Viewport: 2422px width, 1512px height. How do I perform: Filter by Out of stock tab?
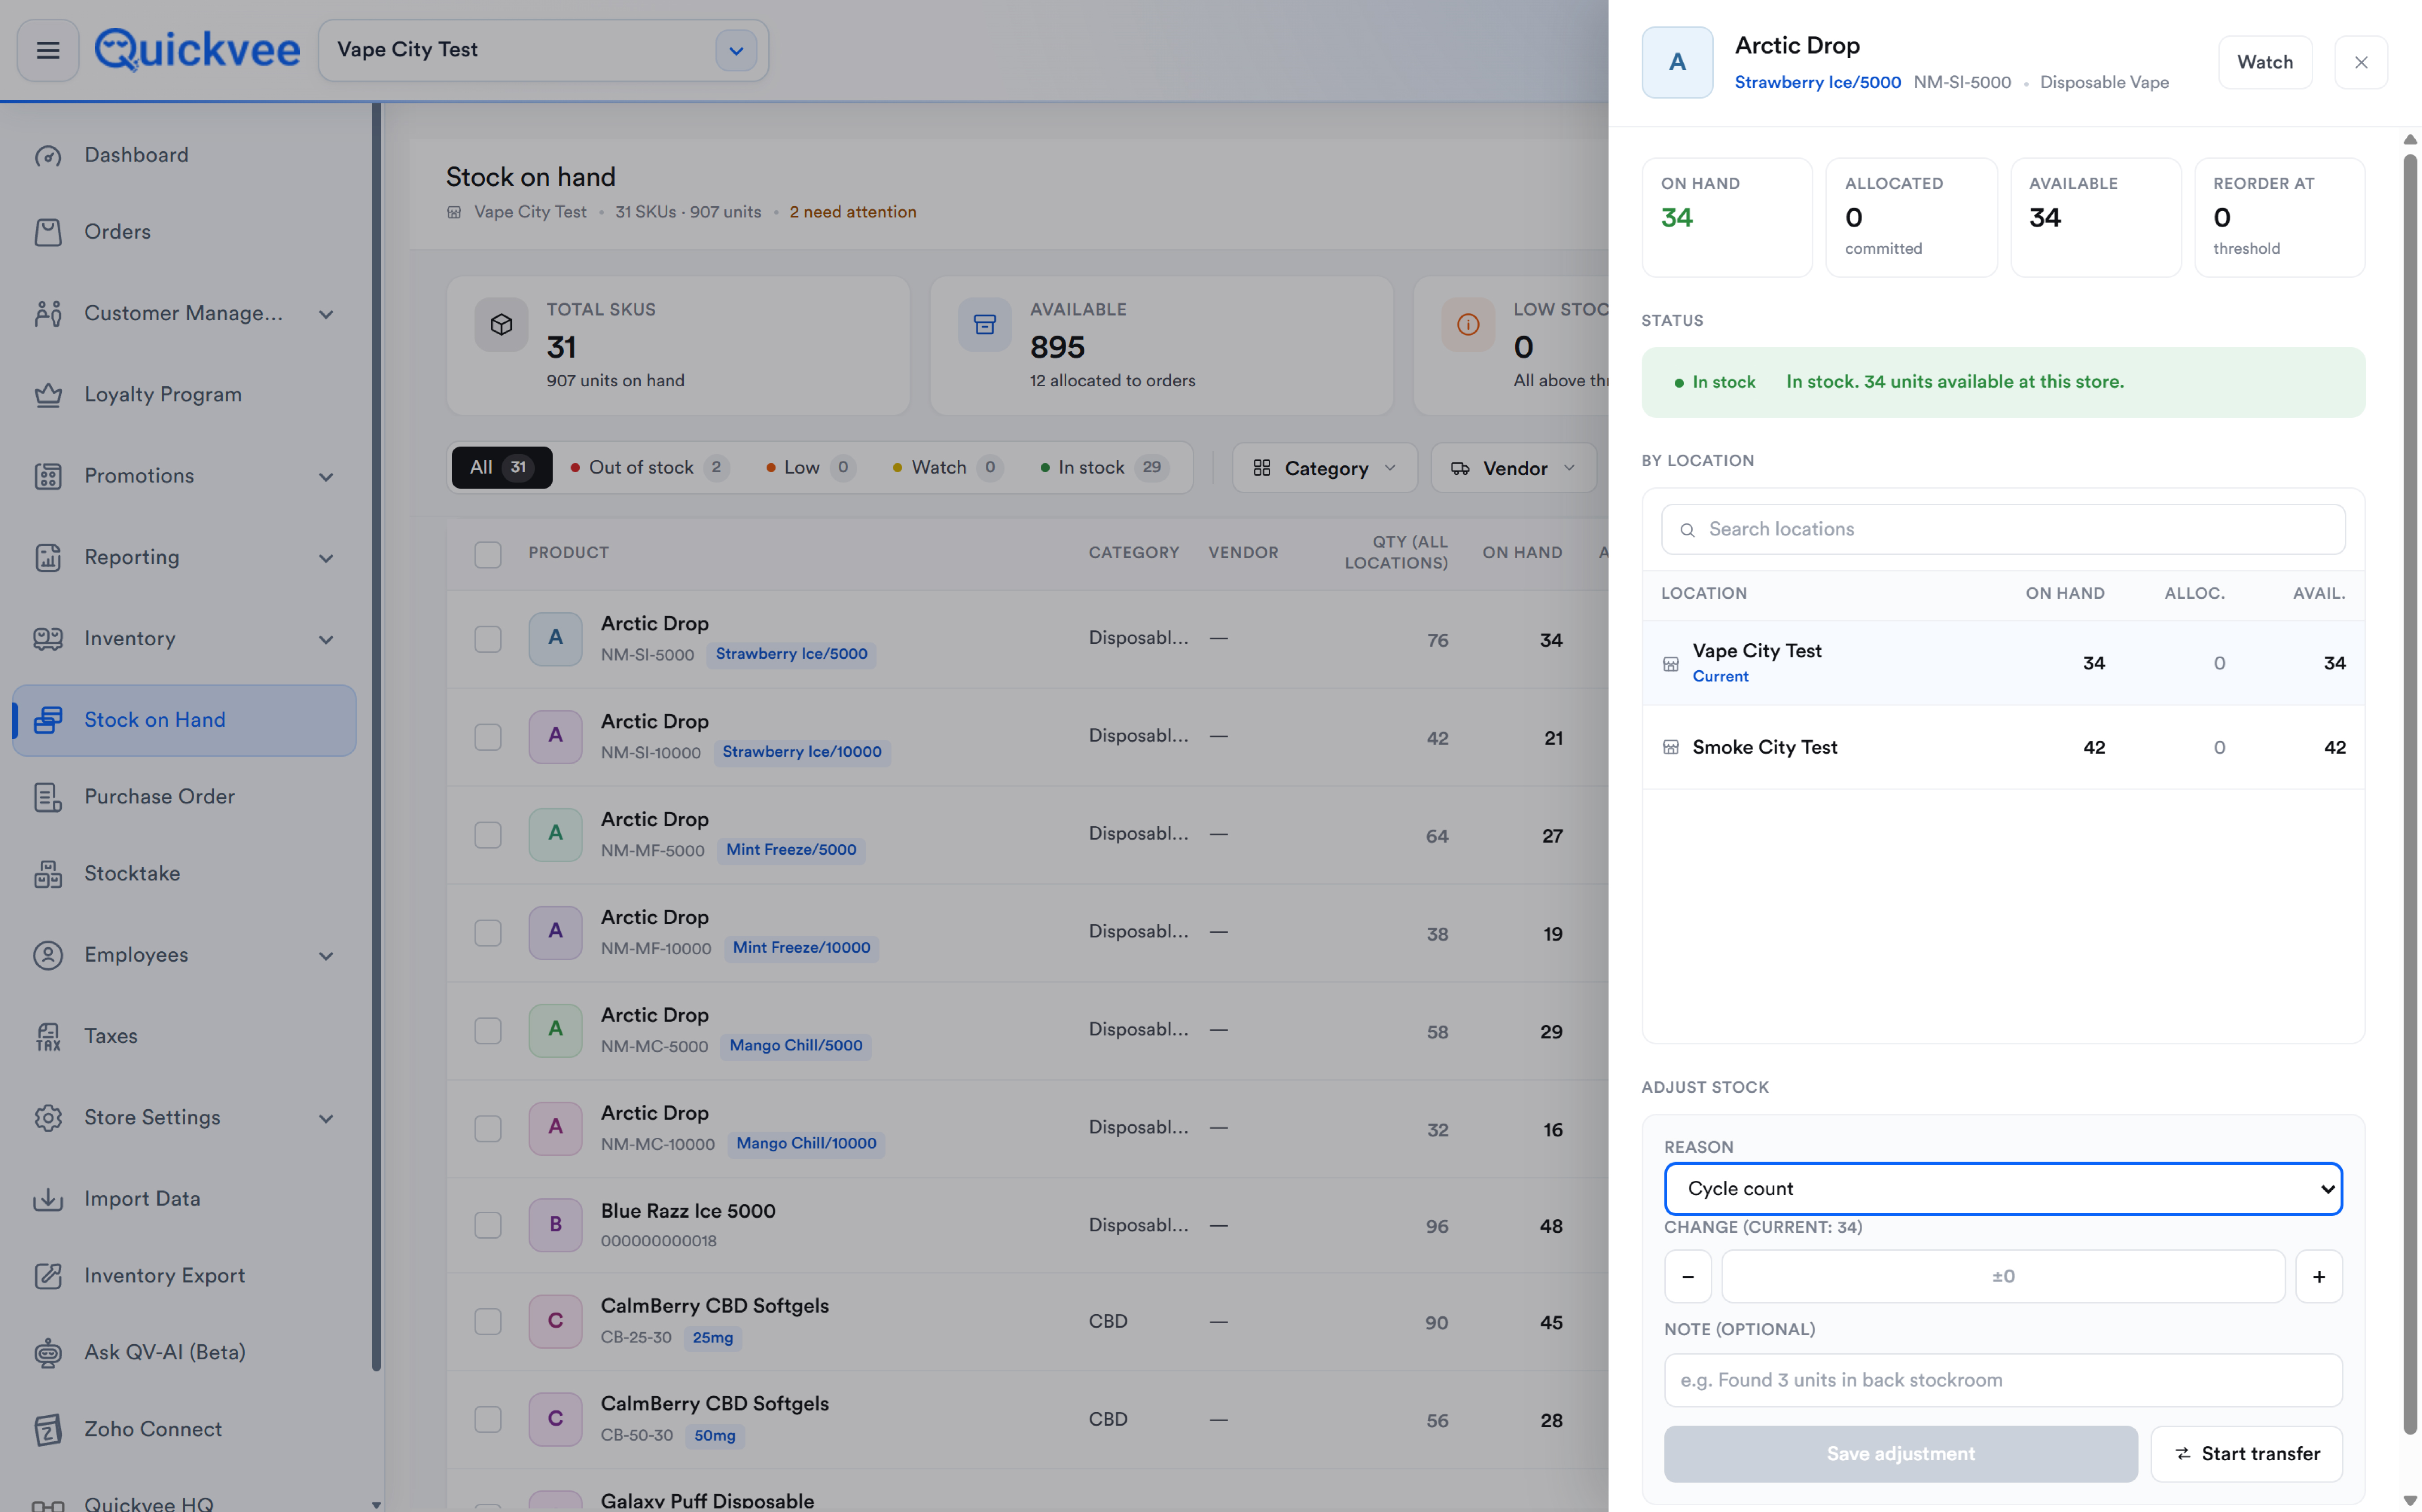[650, 467]
